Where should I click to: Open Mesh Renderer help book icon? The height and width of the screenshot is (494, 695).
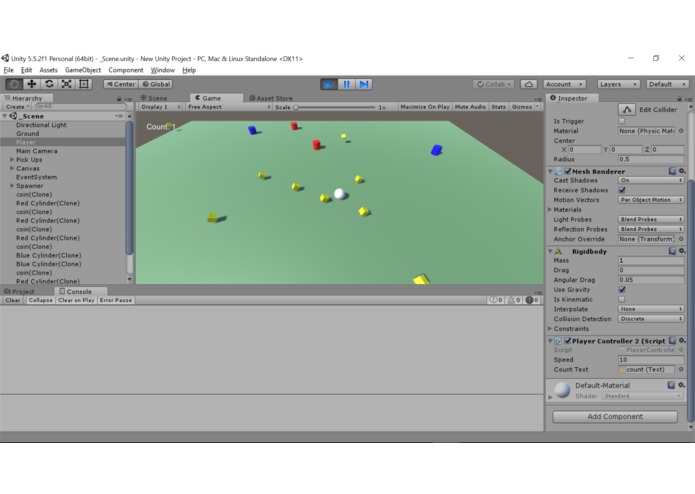point(672,171)
